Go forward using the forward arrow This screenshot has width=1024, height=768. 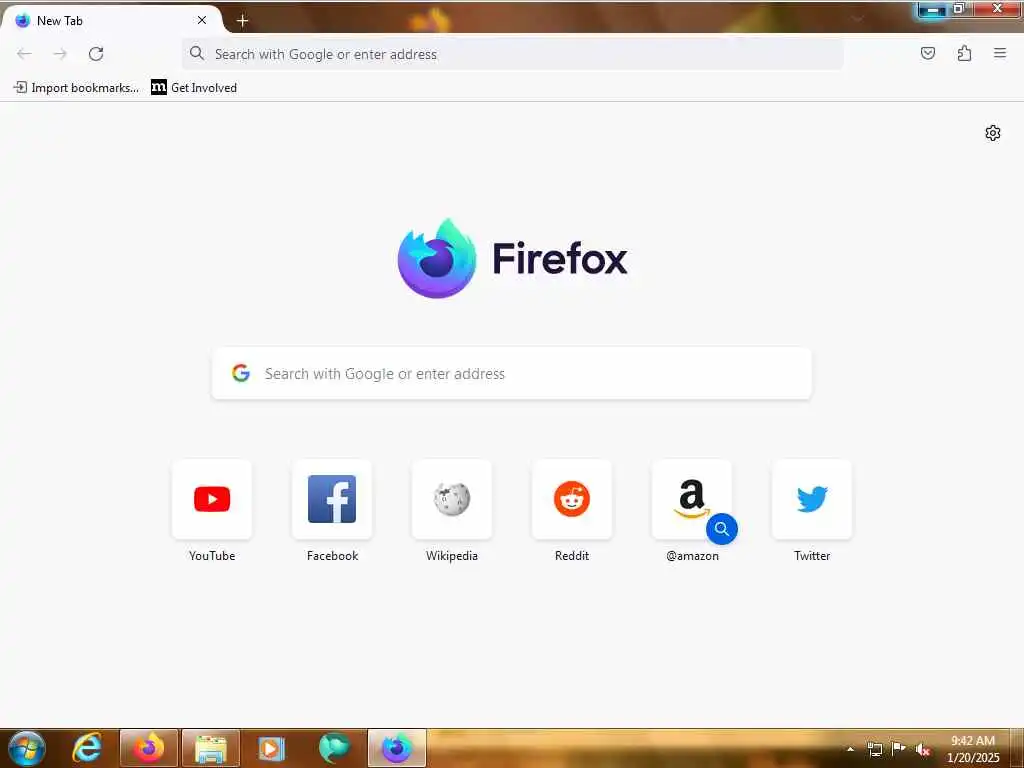tap(60, 54)
